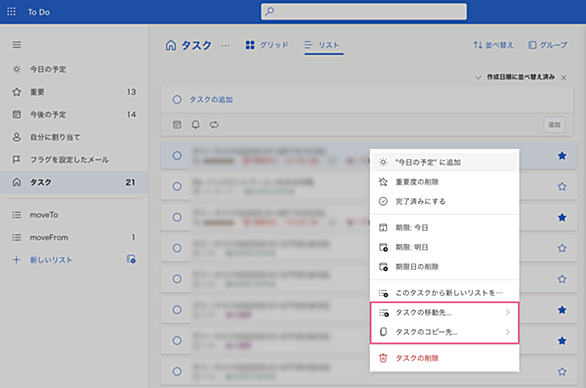This screenshot has width=586, height=388.
Task: Remove the 作成日順に並べ替え済み sort option
Action: 564,77
